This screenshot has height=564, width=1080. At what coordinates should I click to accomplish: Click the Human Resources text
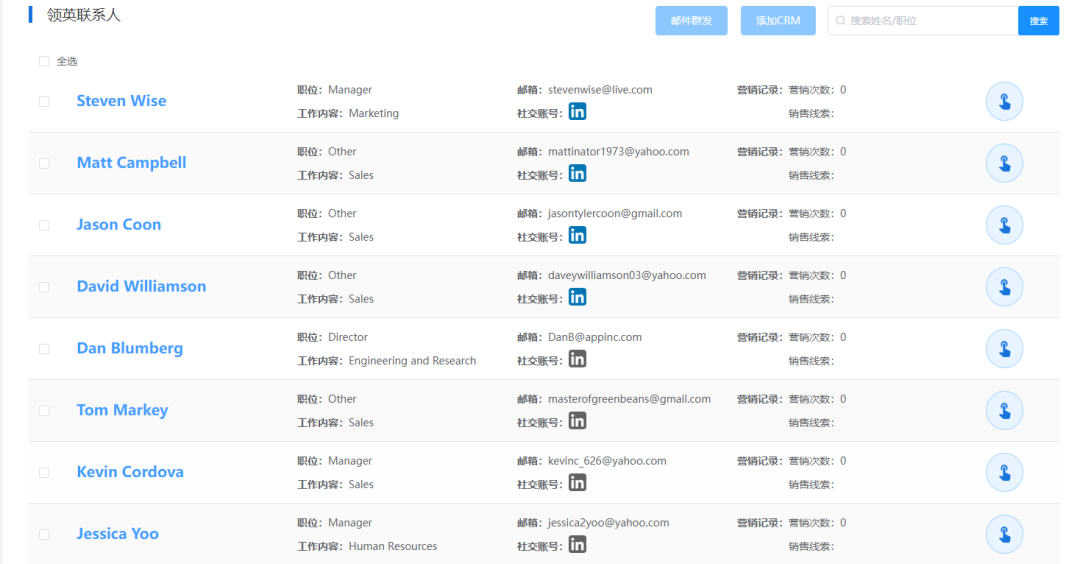click(x=393, y=546)
